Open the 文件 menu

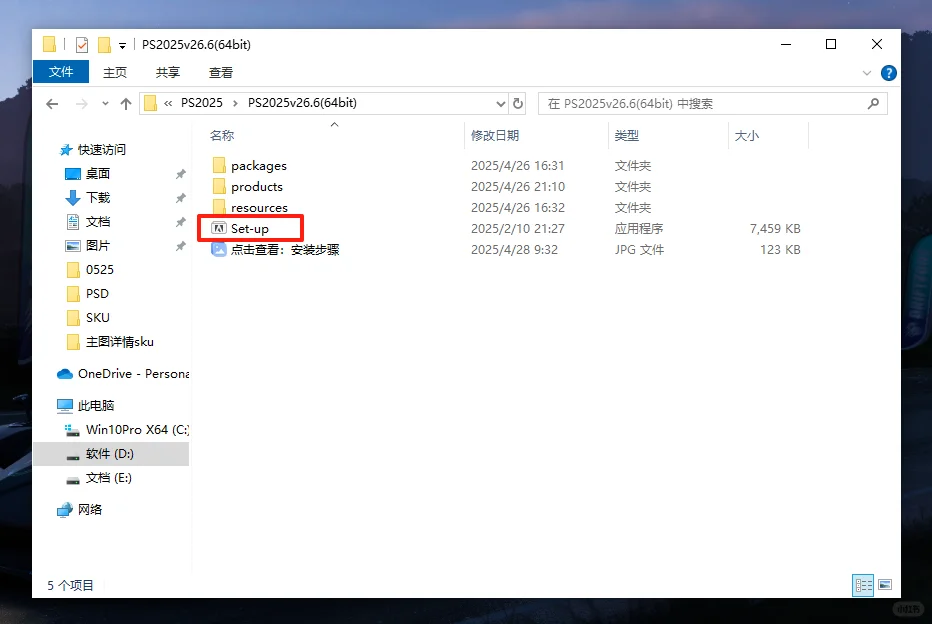tap(61, 72)
